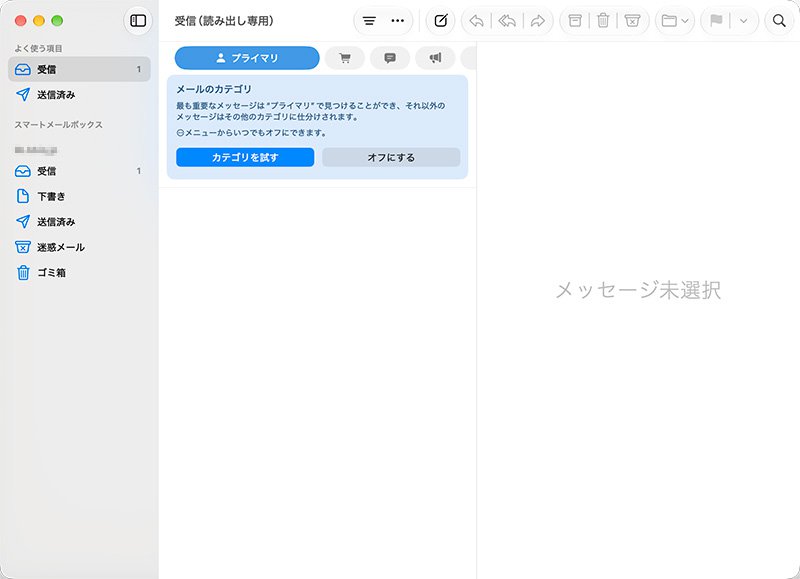Open the message filter icon
The image size is (800, 579).
369,21
